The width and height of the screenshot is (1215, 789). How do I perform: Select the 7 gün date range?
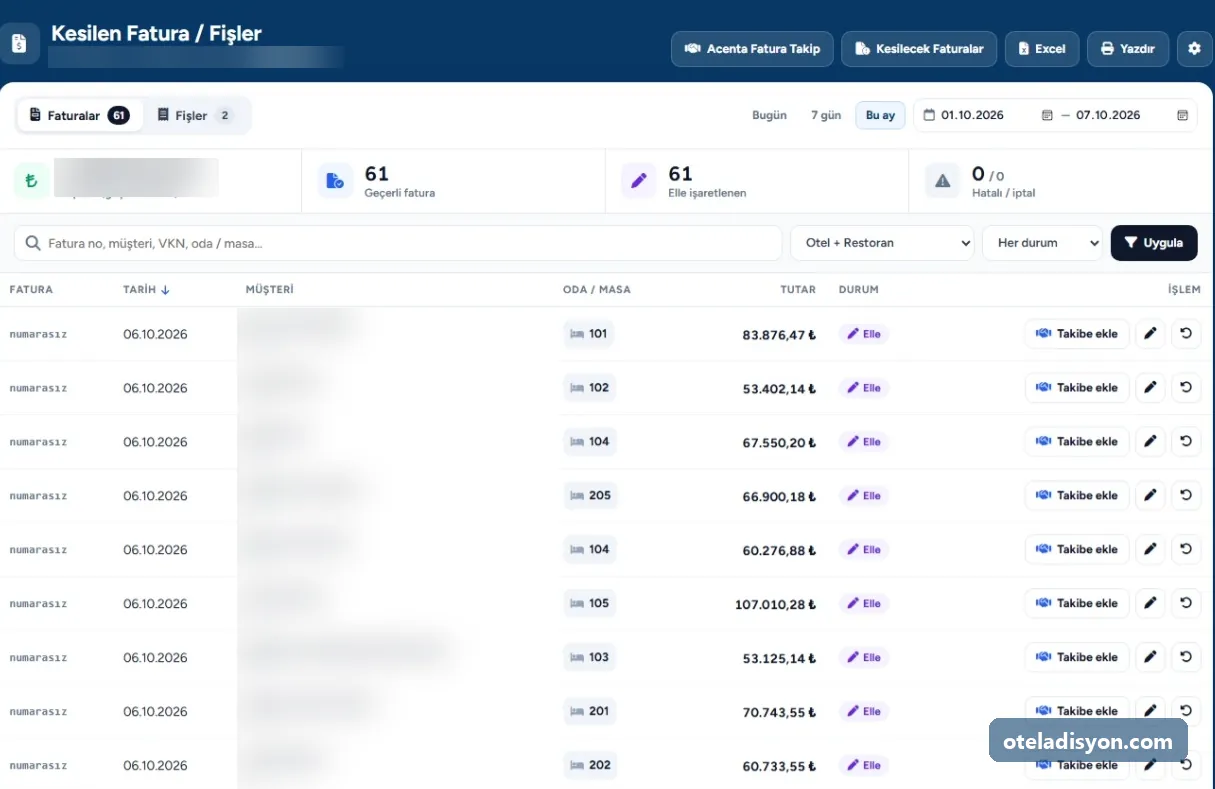[x=826, y=116]
